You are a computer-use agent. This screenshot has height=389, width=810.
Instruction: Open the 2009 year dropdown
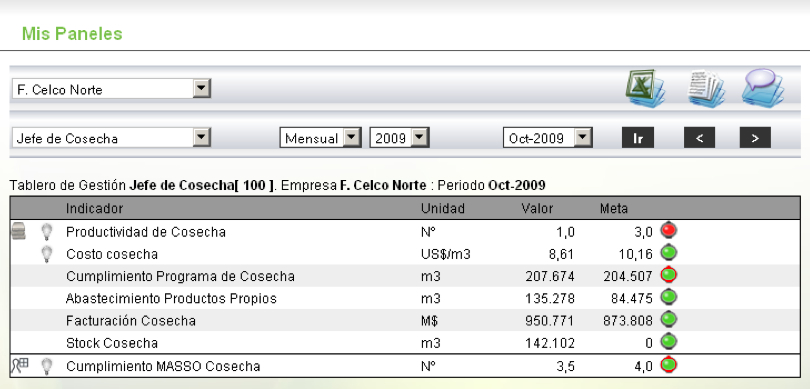399,138
